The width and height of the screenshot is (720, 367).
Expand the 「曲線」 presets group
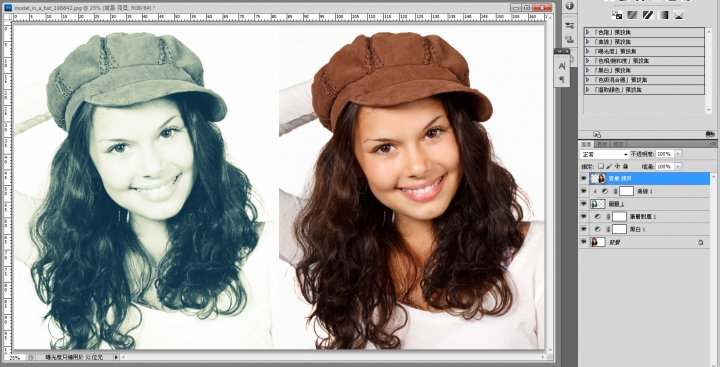point(588,42)
